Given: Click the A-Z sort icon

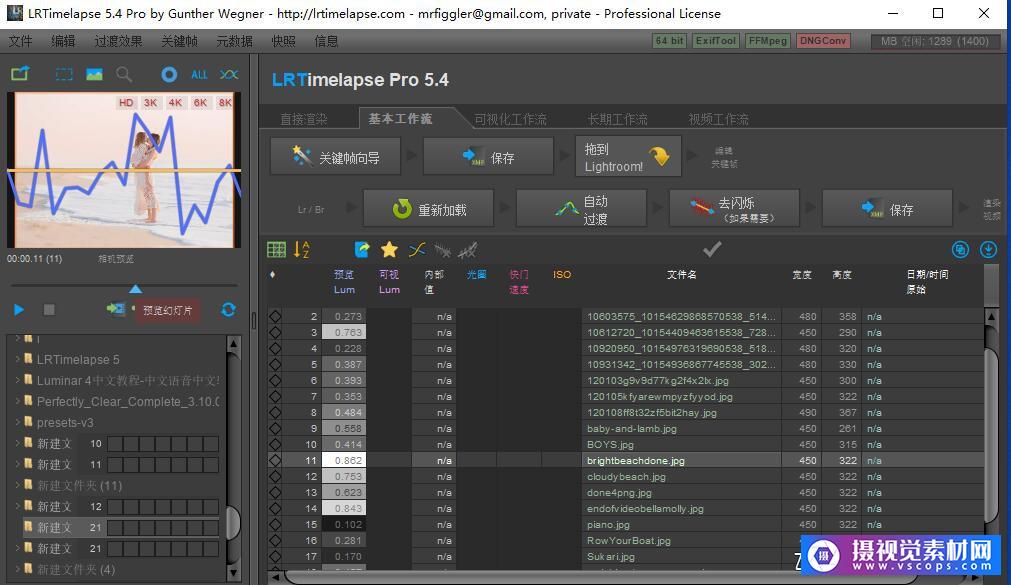Looking at the screenshot, I should [302, 250].
